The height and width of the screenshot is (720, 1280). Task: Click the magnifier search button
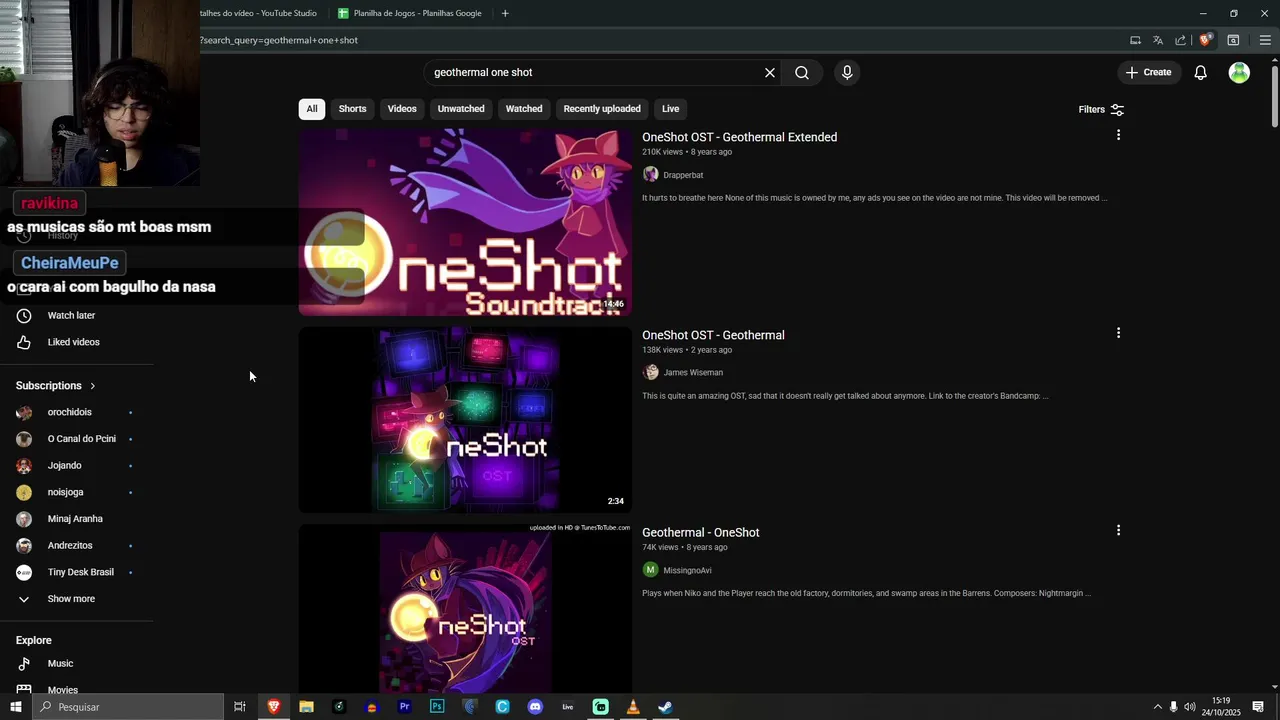(802, 72)
